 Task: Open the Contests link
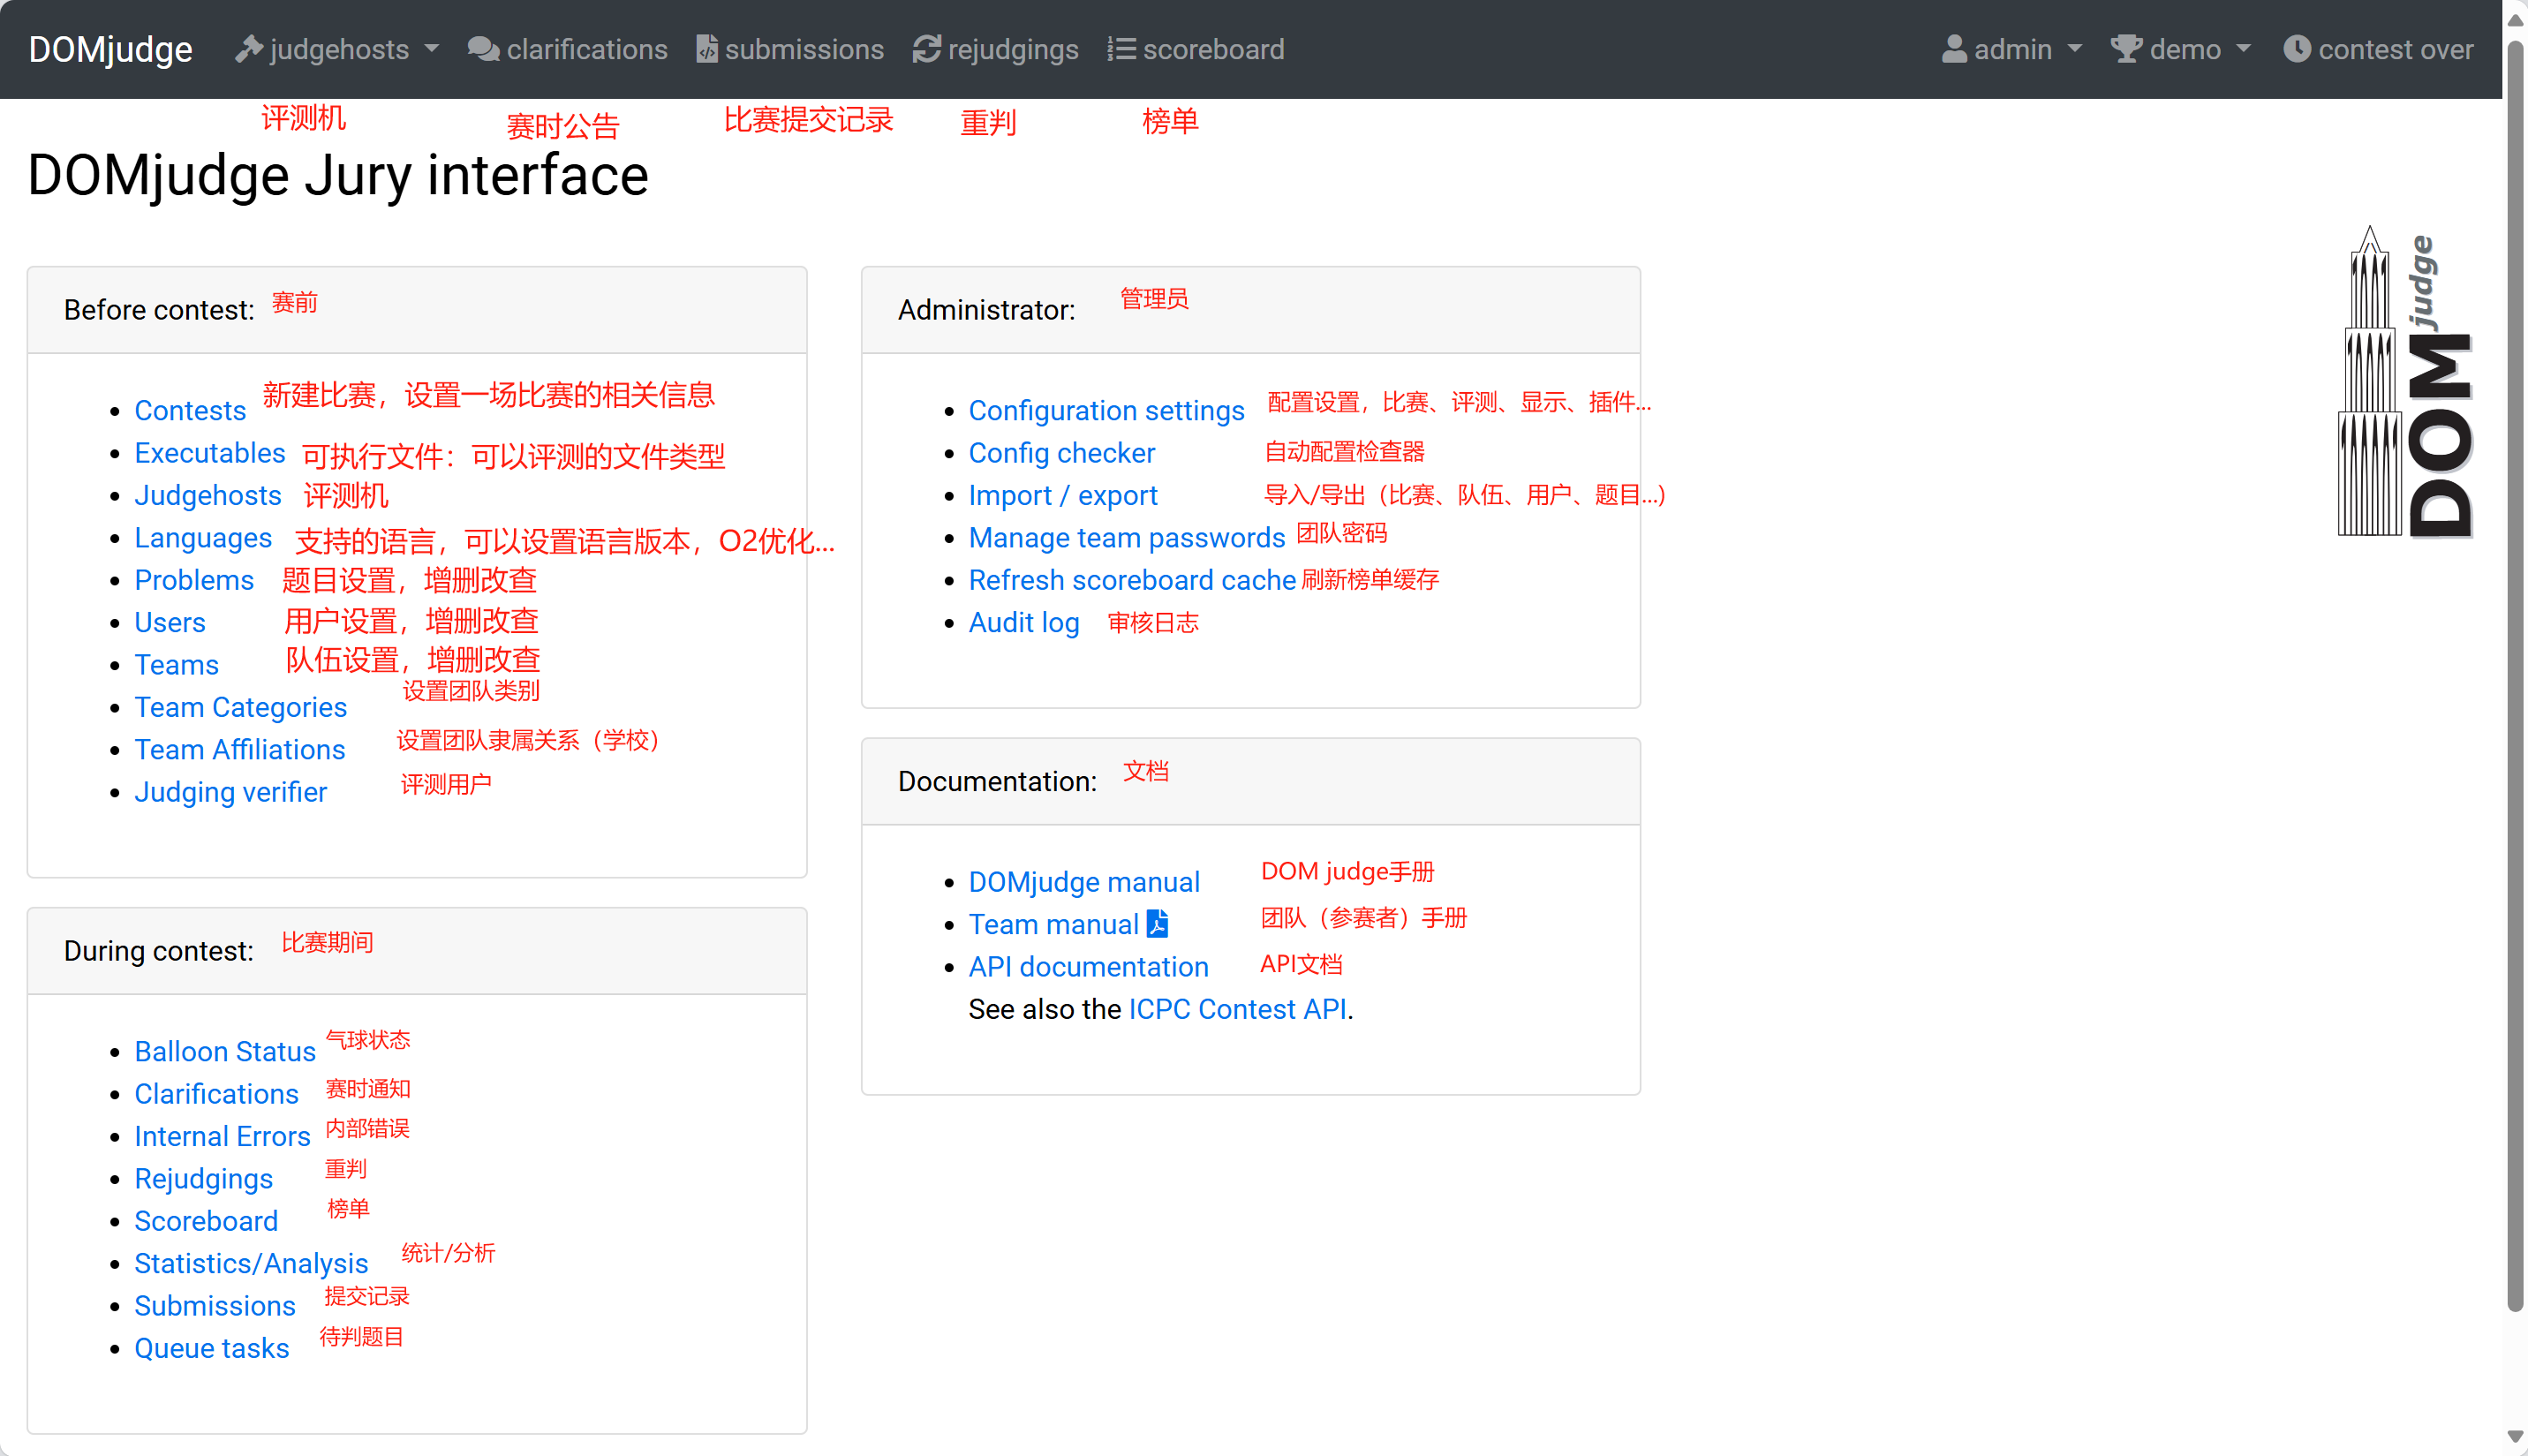point(190,410)
